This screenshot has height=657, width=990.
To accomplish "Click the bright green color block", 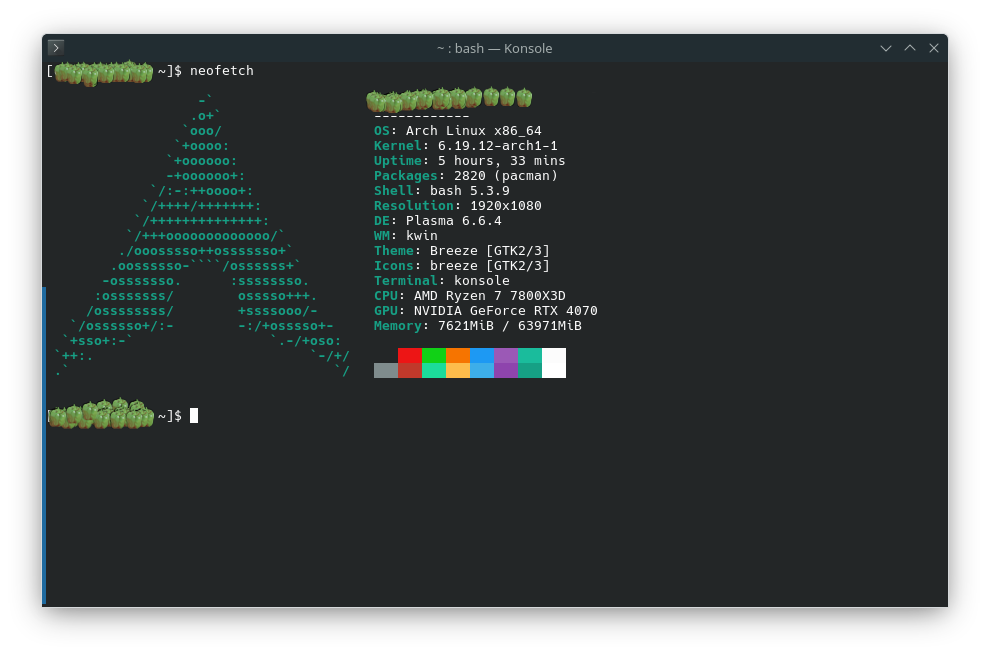I will 434,355.
